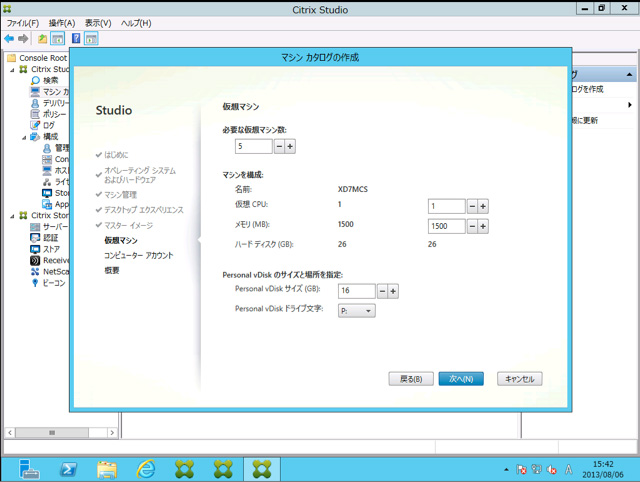
Task: Select the StoreFront node under 構成
Action: [x=56, y=193]
